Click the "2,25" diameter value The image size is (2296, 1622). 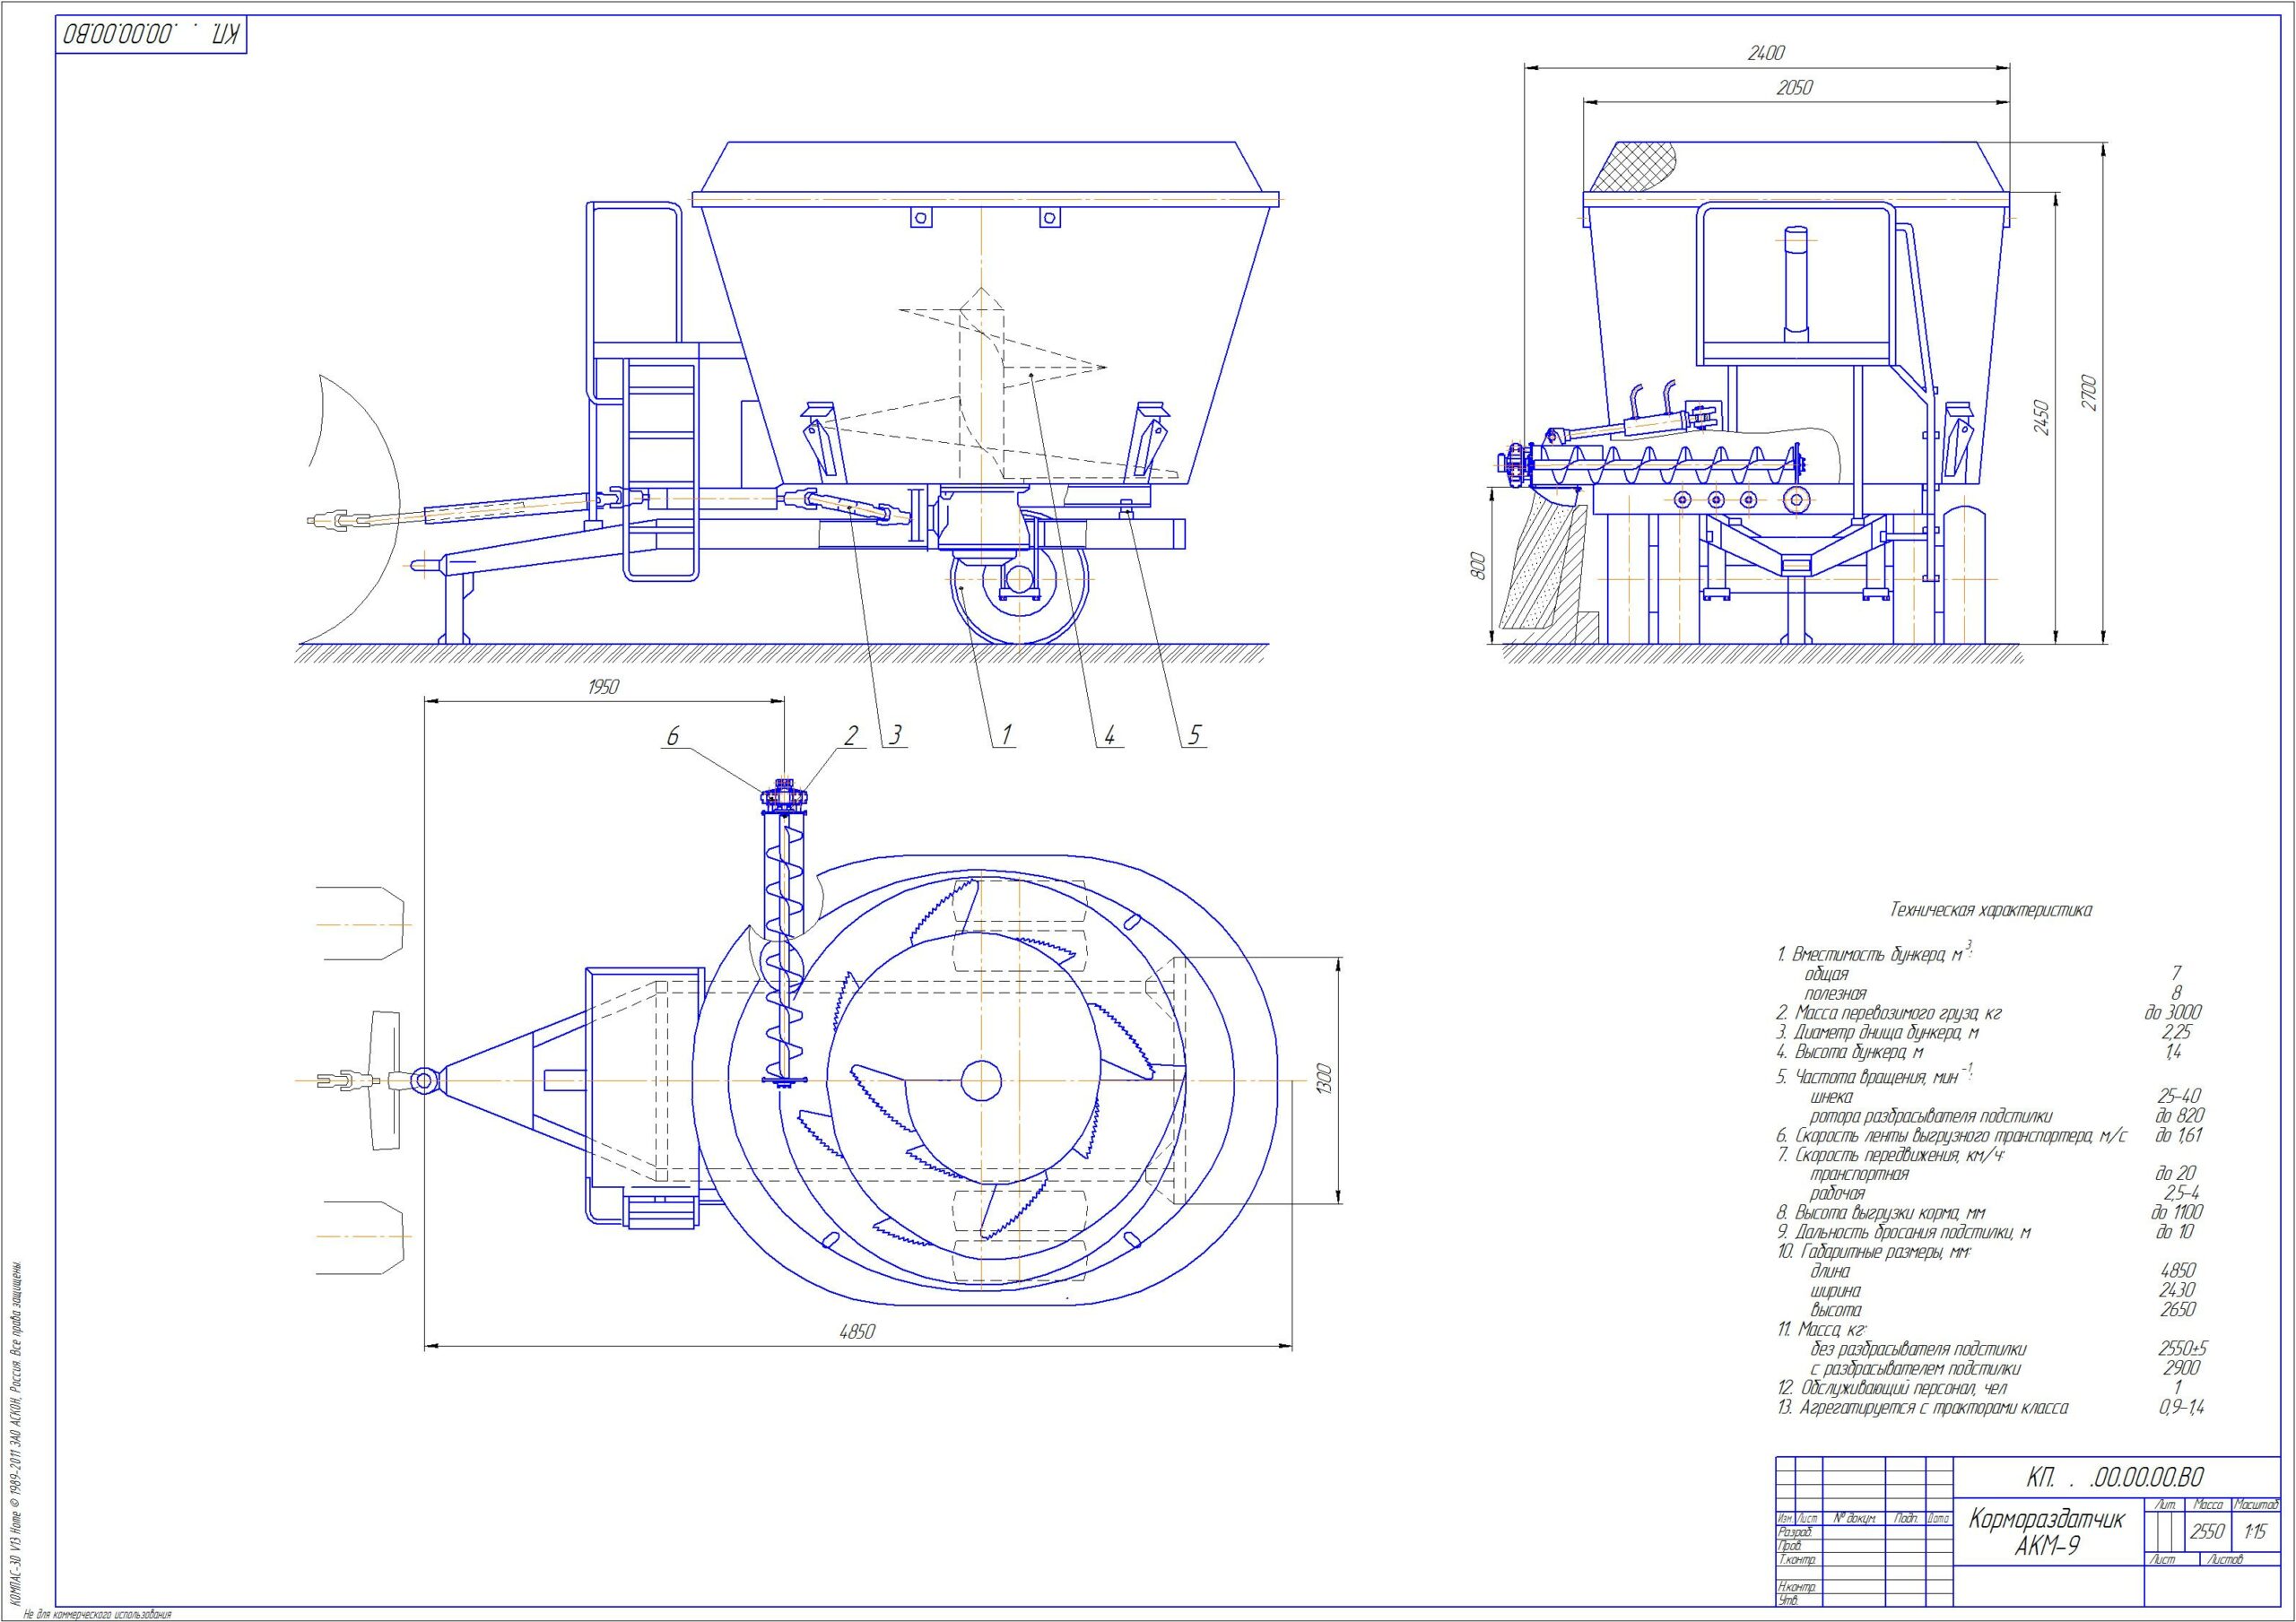[x=2177, y=1033]
